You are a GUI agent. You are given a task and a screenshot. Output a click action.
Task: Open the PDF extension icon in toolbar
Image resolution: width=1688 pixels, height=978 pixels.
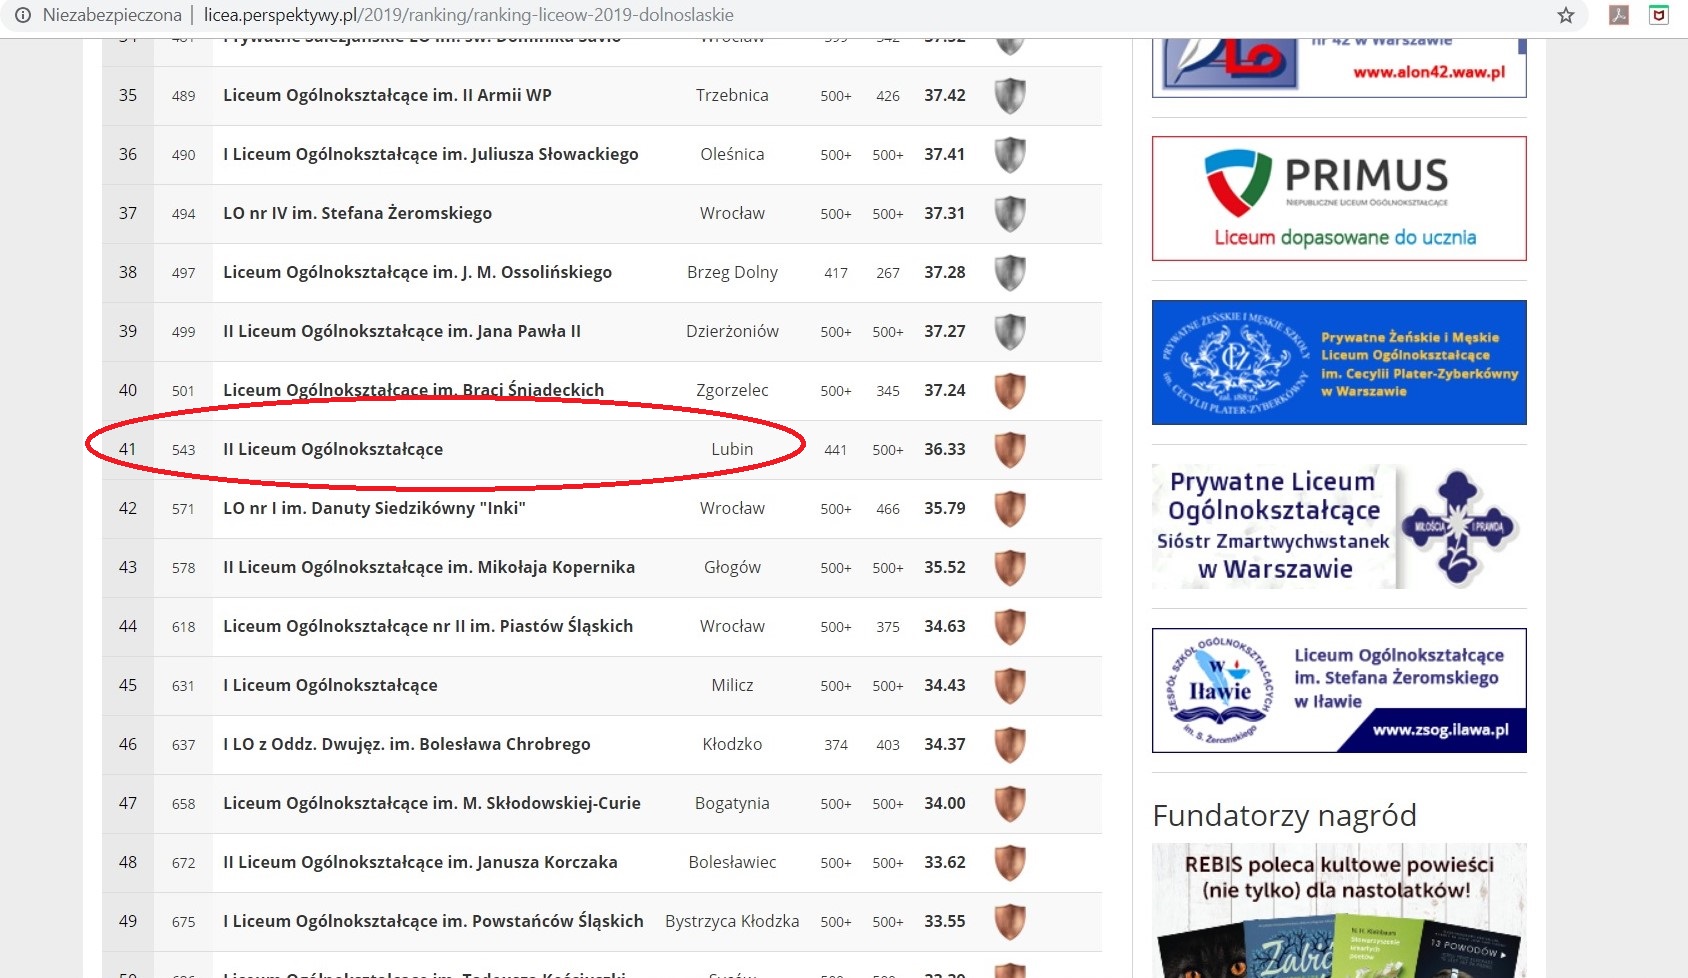point(1619,15)
